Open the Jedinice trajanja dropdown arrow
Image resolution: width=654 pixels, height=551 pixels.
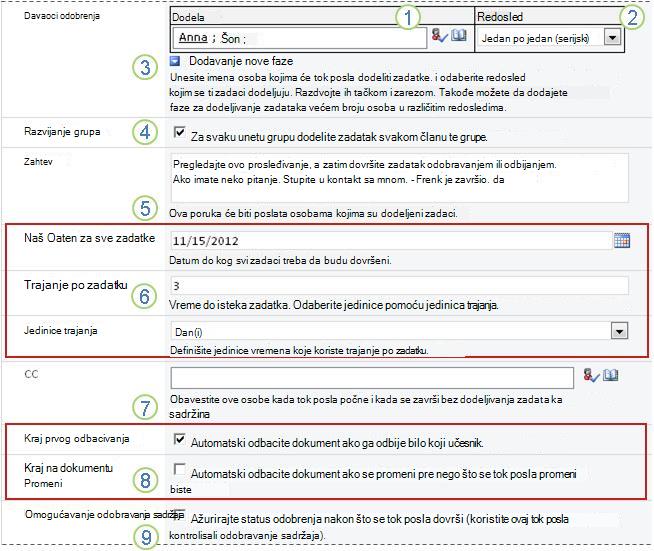pyautogui.click(x=619, y=332)
